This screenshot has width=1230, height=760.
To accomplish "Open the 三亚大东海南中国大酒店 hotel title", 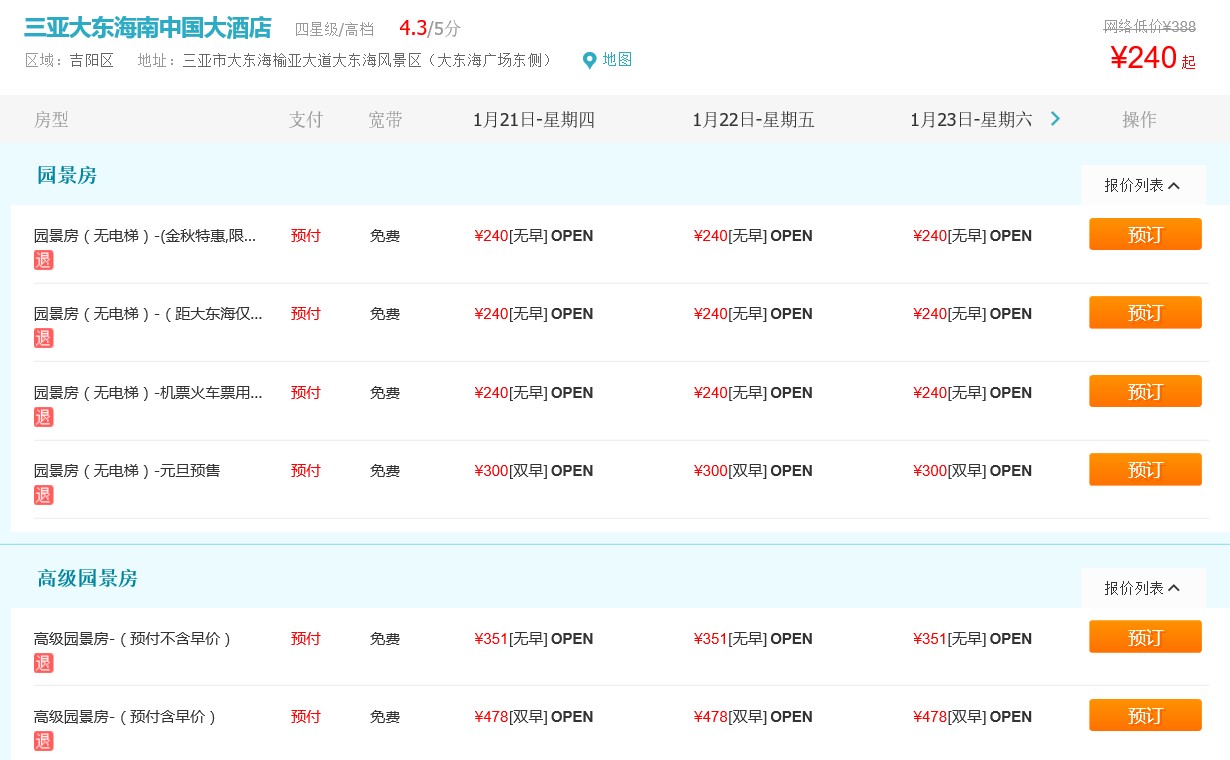I will click(147, 28).
